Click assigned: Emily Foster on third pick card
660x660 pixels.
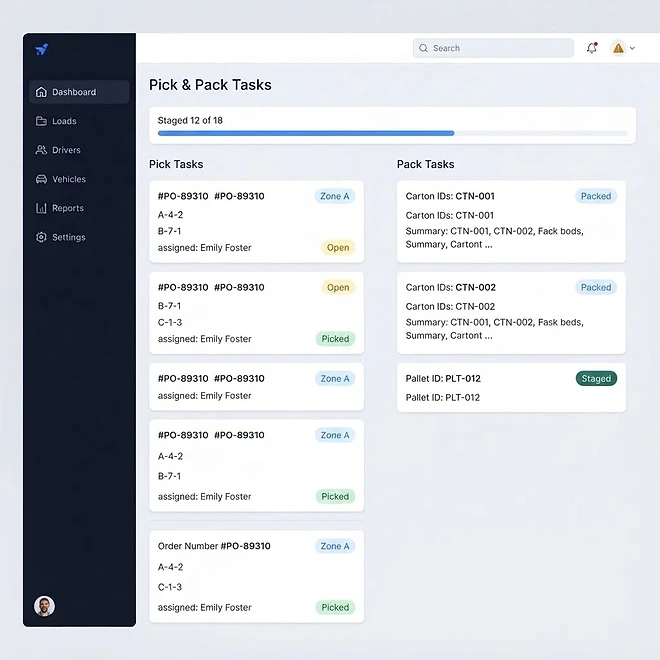click(x=205, y=396)
